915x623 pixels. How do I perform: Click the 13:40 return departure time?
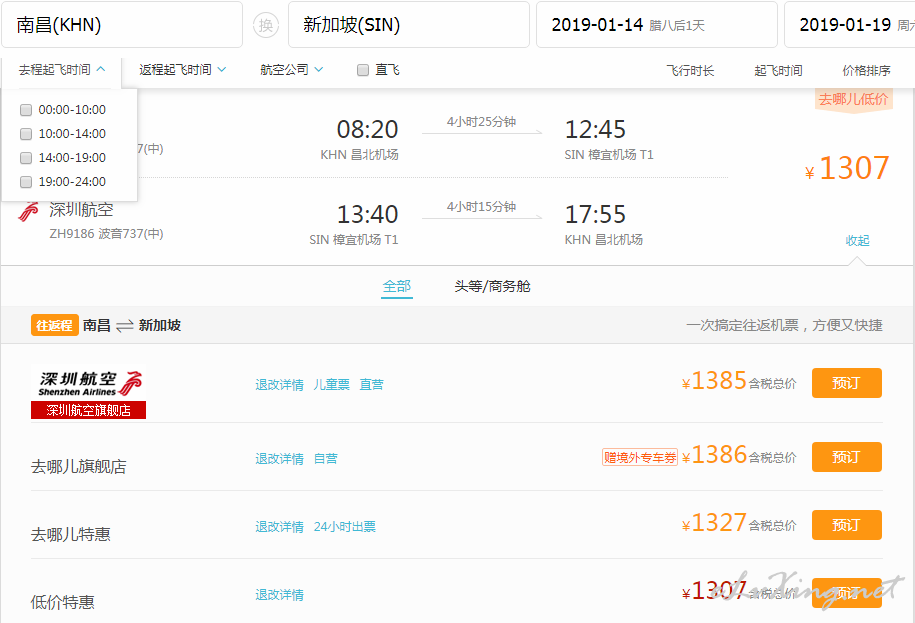point(367,215)
